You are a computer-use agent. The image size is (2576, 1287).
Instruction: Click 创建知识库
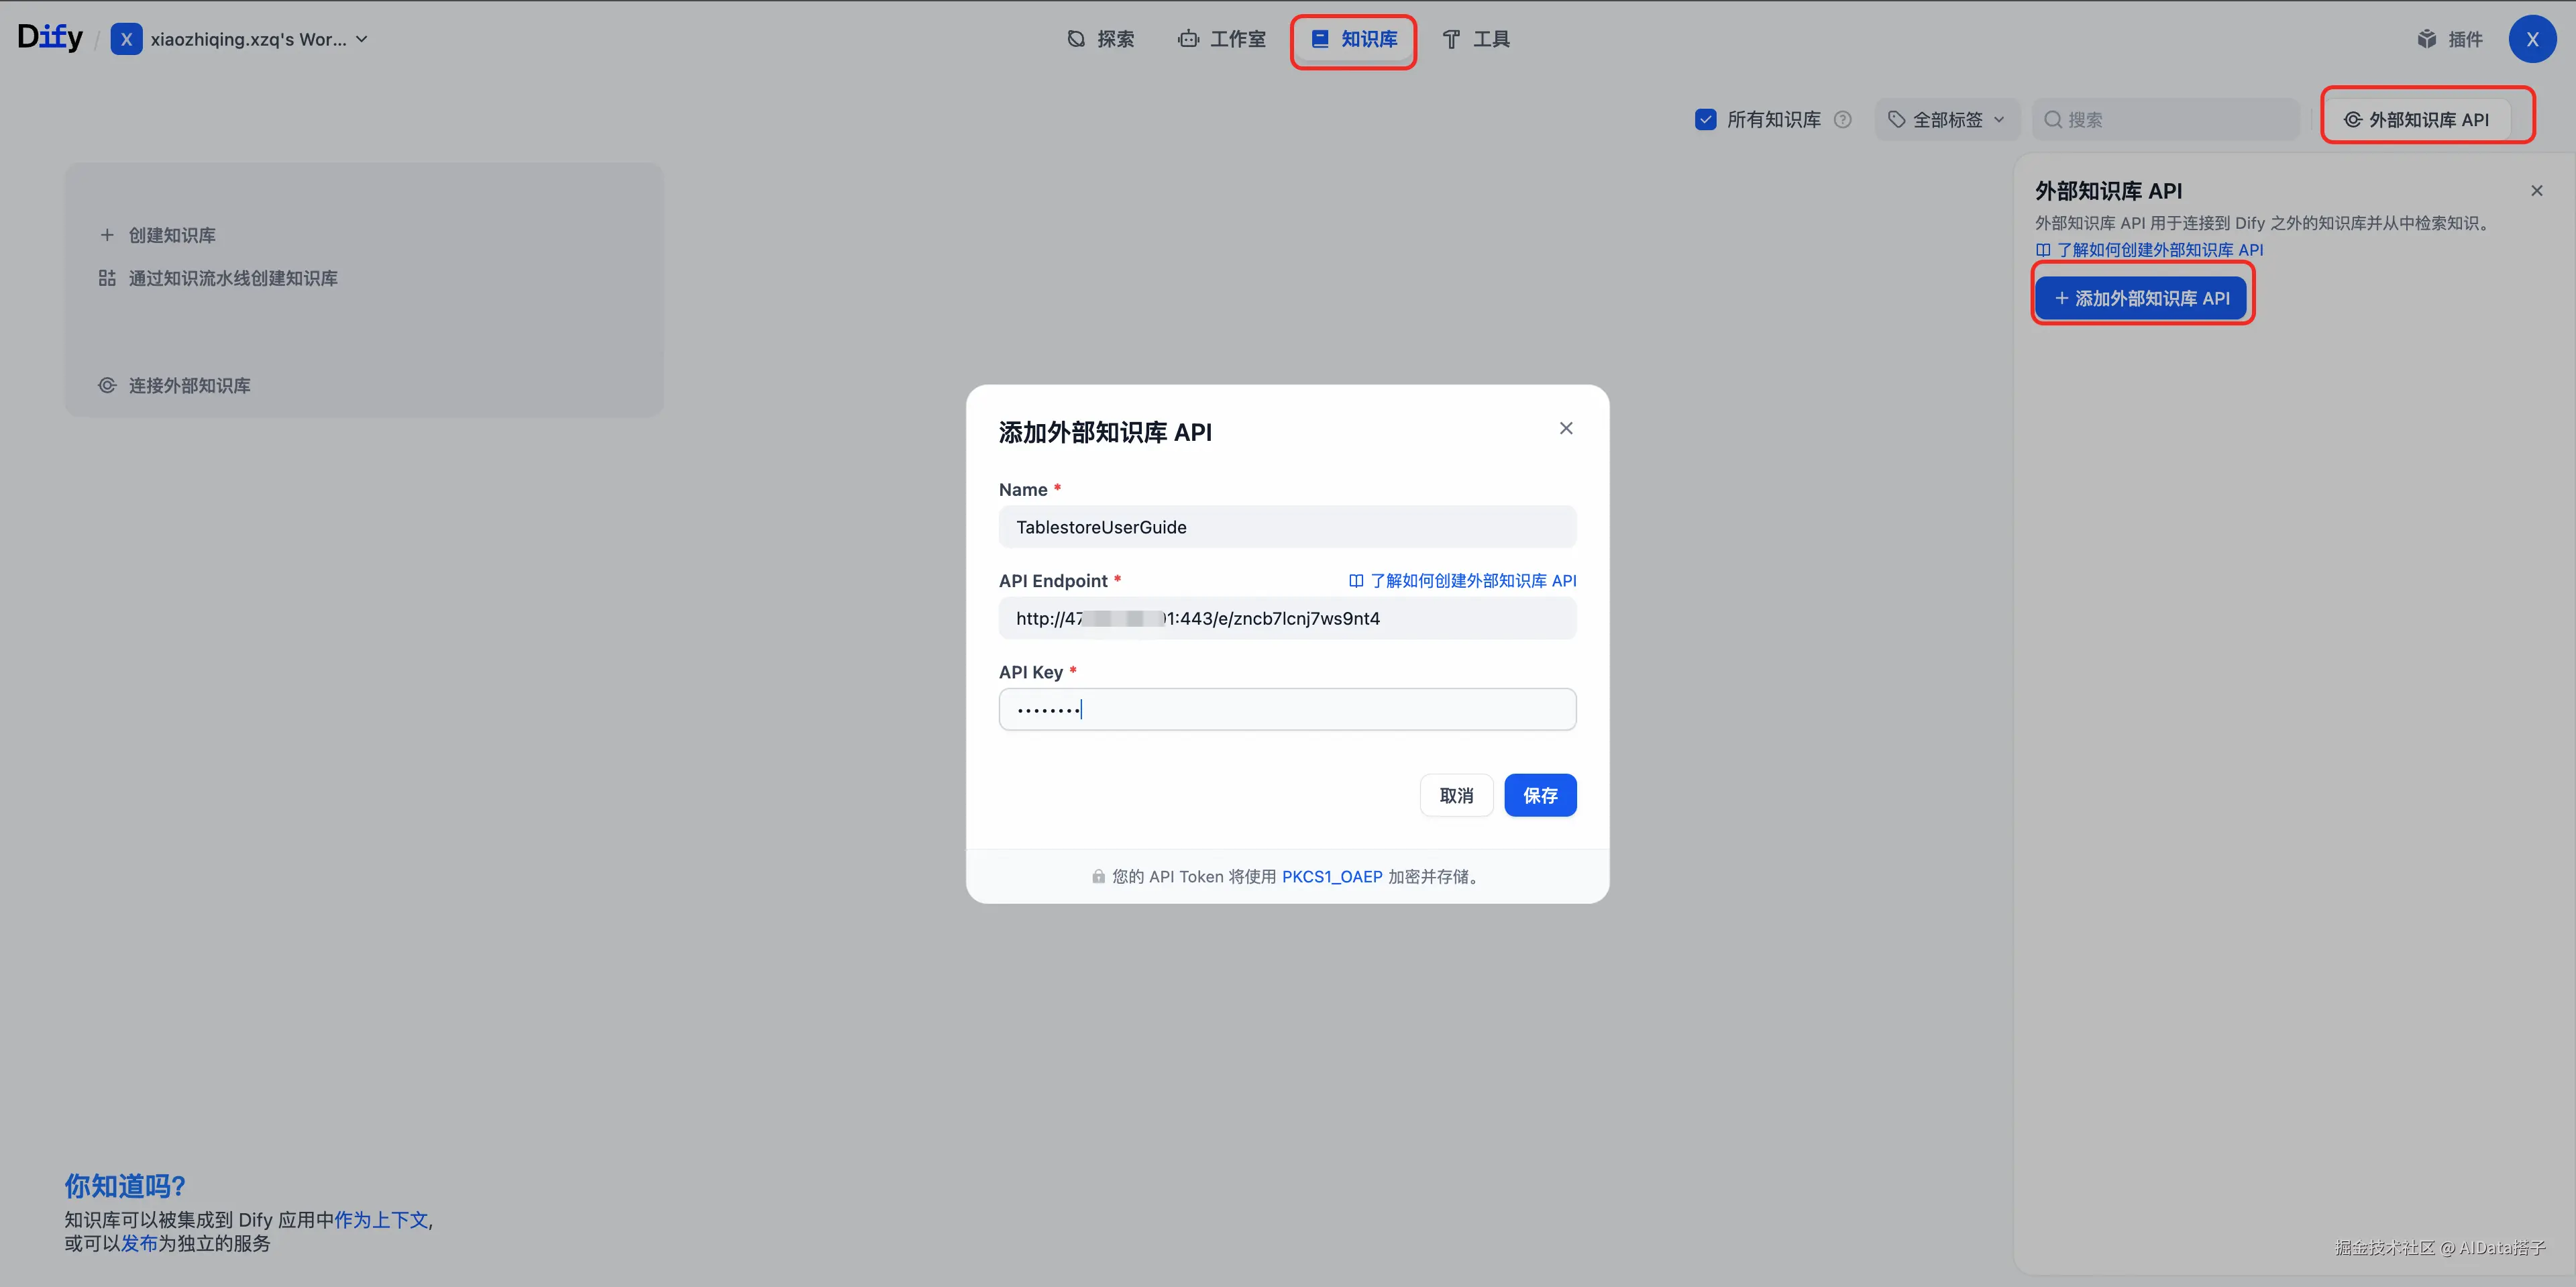click(x=158, y=235)
